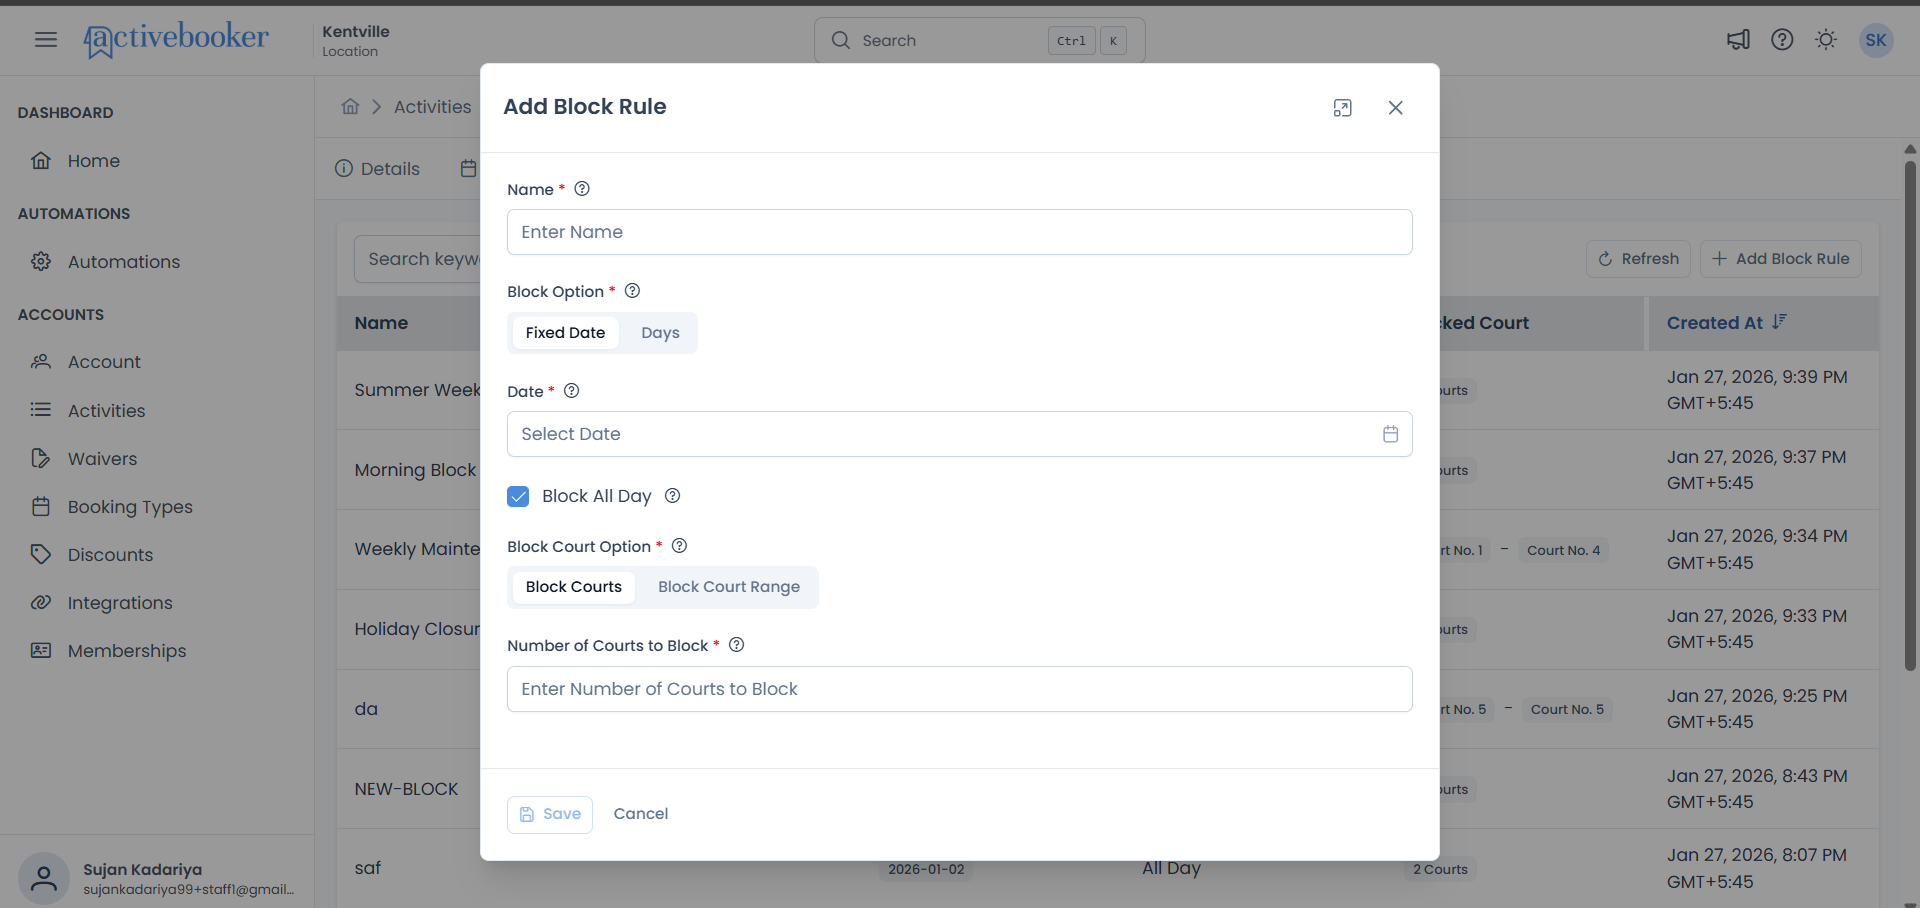Click the Created At column header

click(x=1764, y=323)
